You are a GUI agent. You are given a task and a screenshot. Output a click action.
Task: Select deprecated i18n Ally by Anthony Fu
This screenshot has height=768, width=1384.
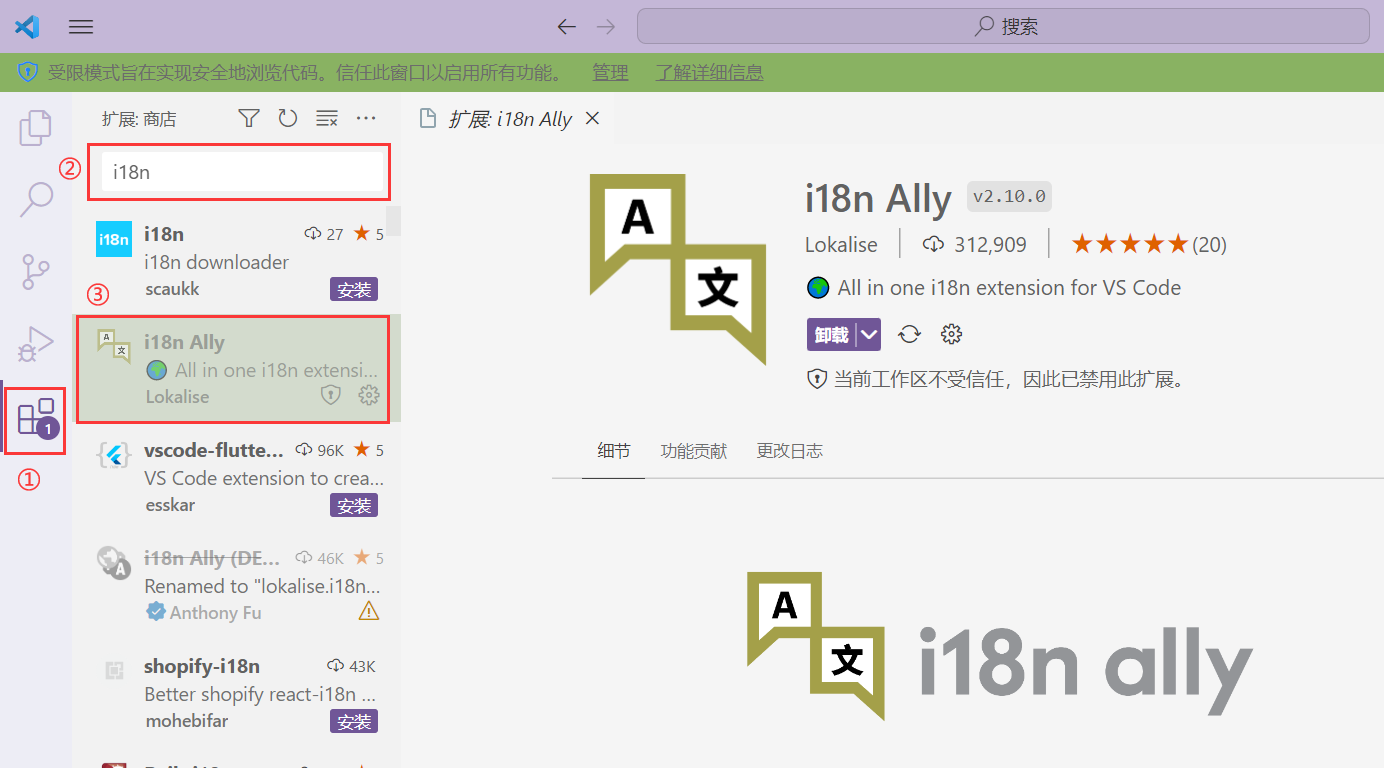click(x=238, y=584)
